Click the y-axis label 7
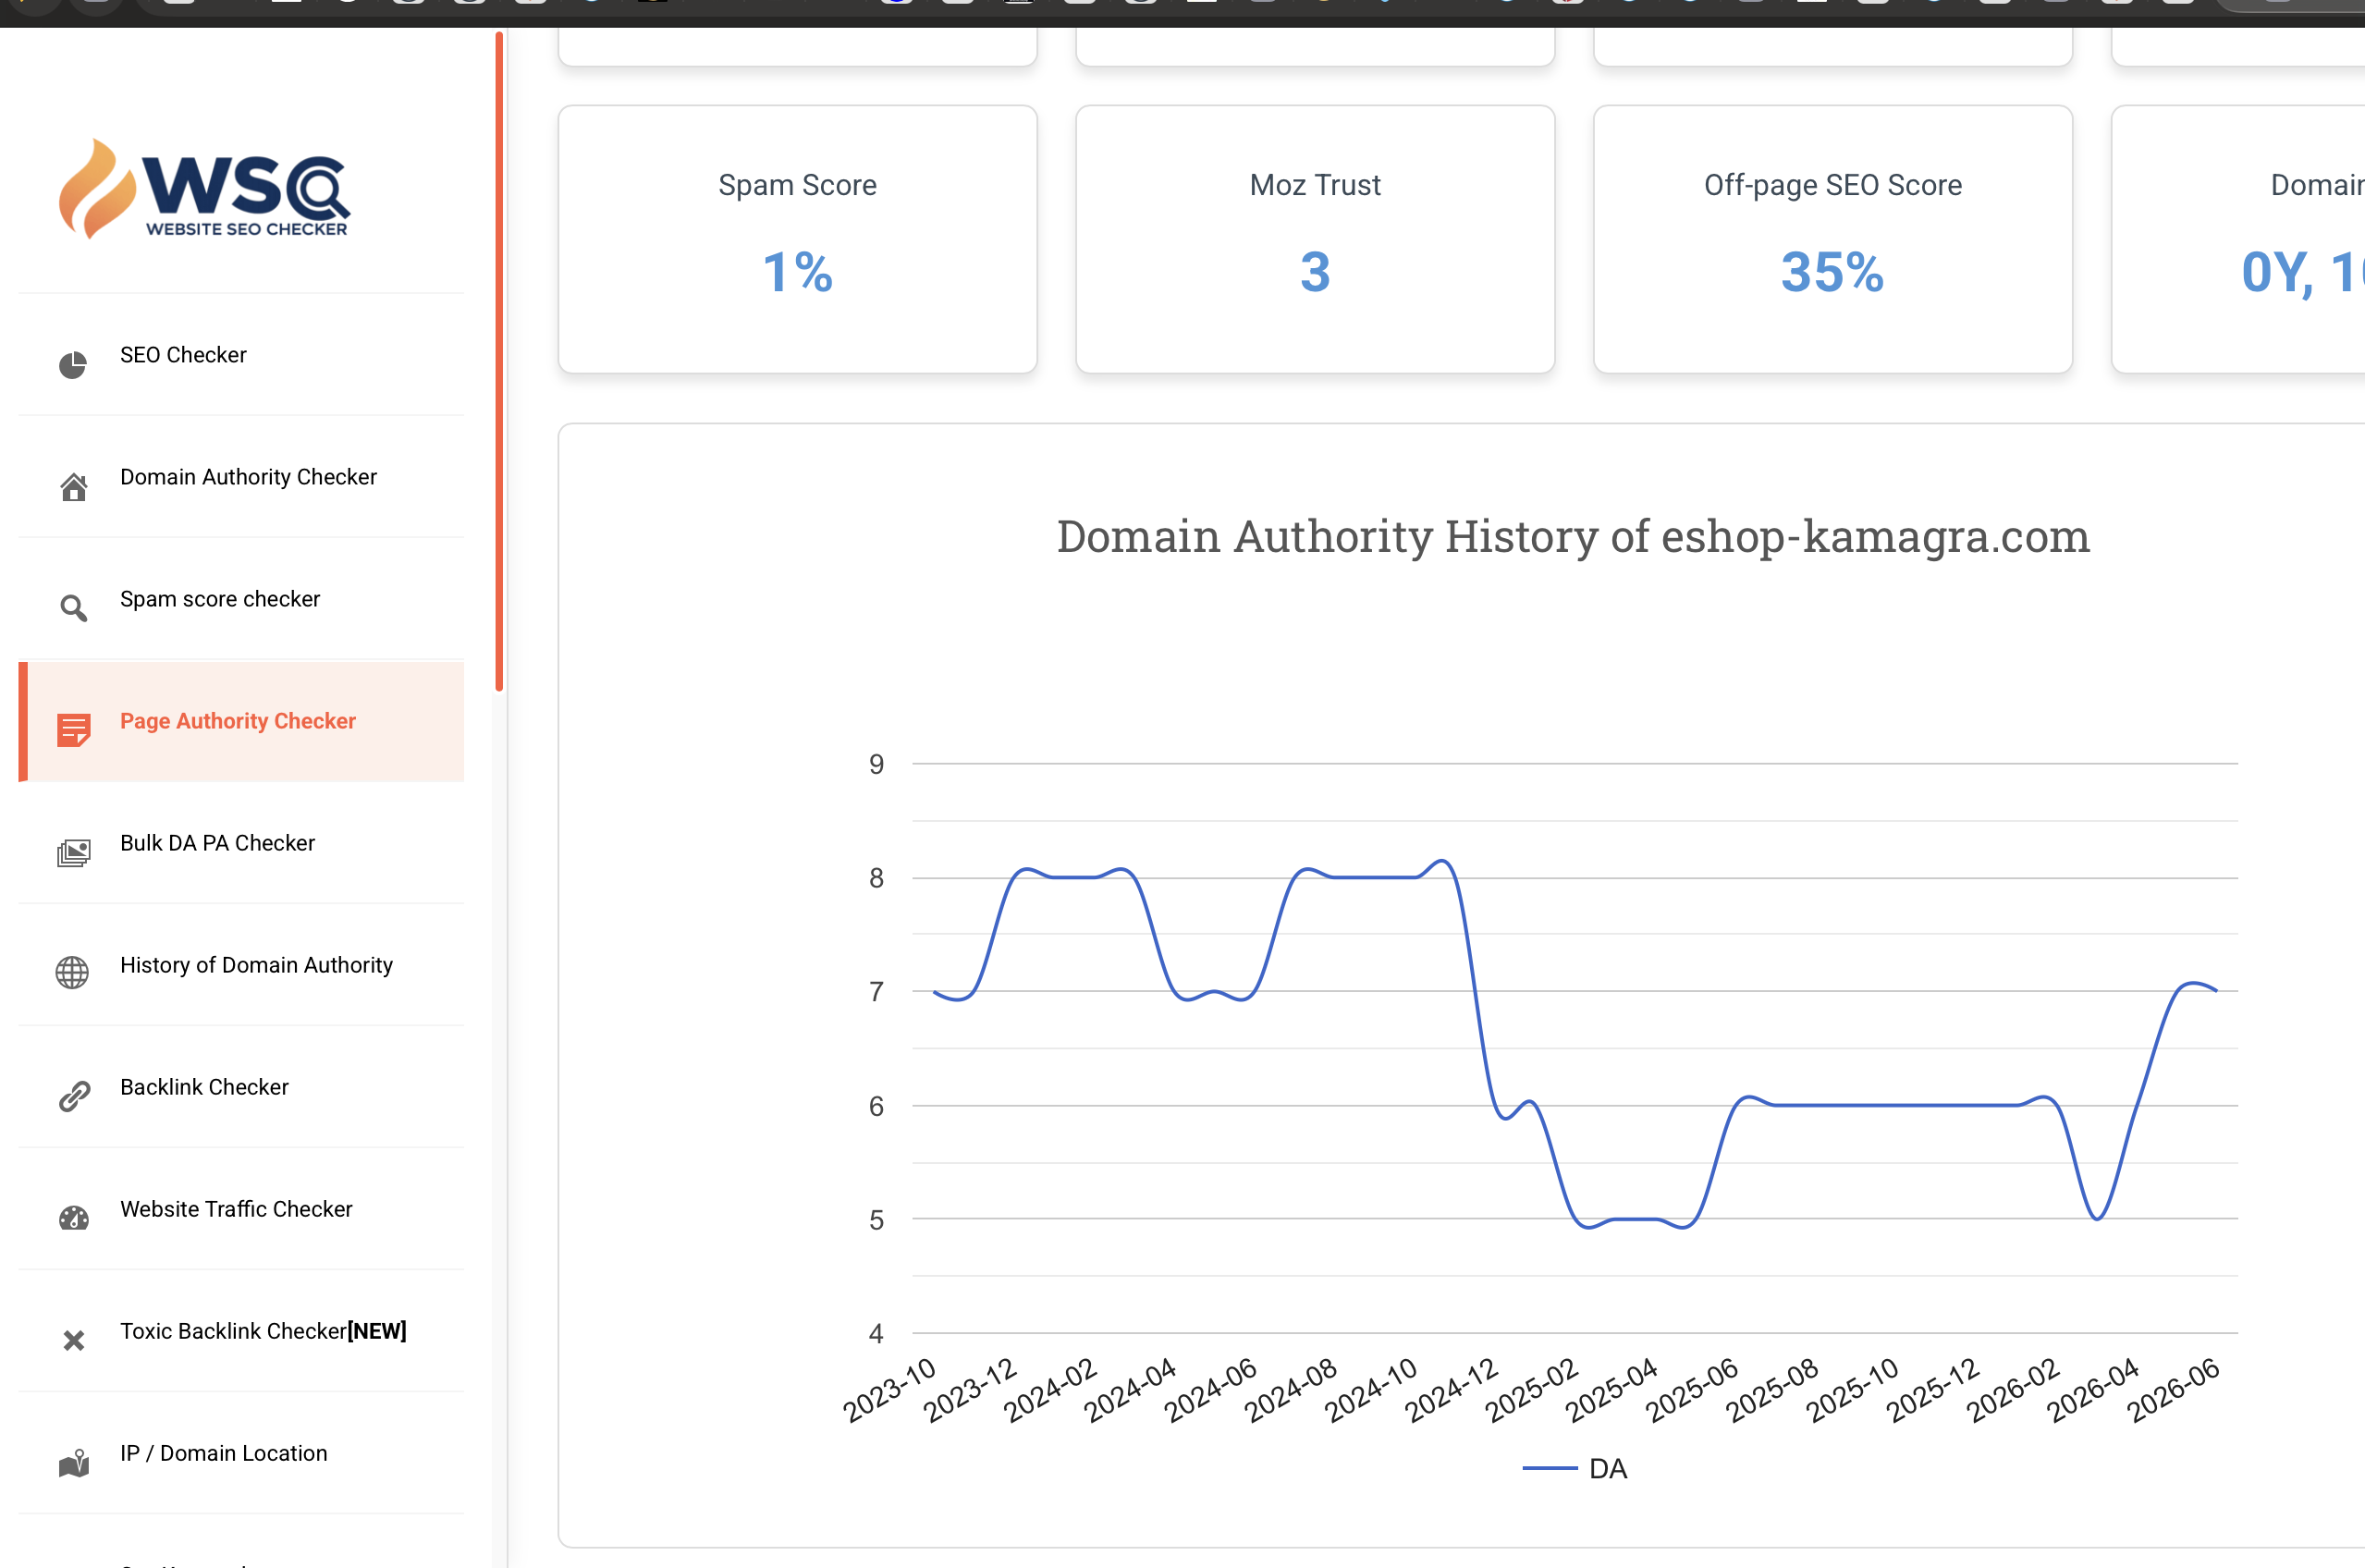Screen dimensions: 2365x1568 876,992
